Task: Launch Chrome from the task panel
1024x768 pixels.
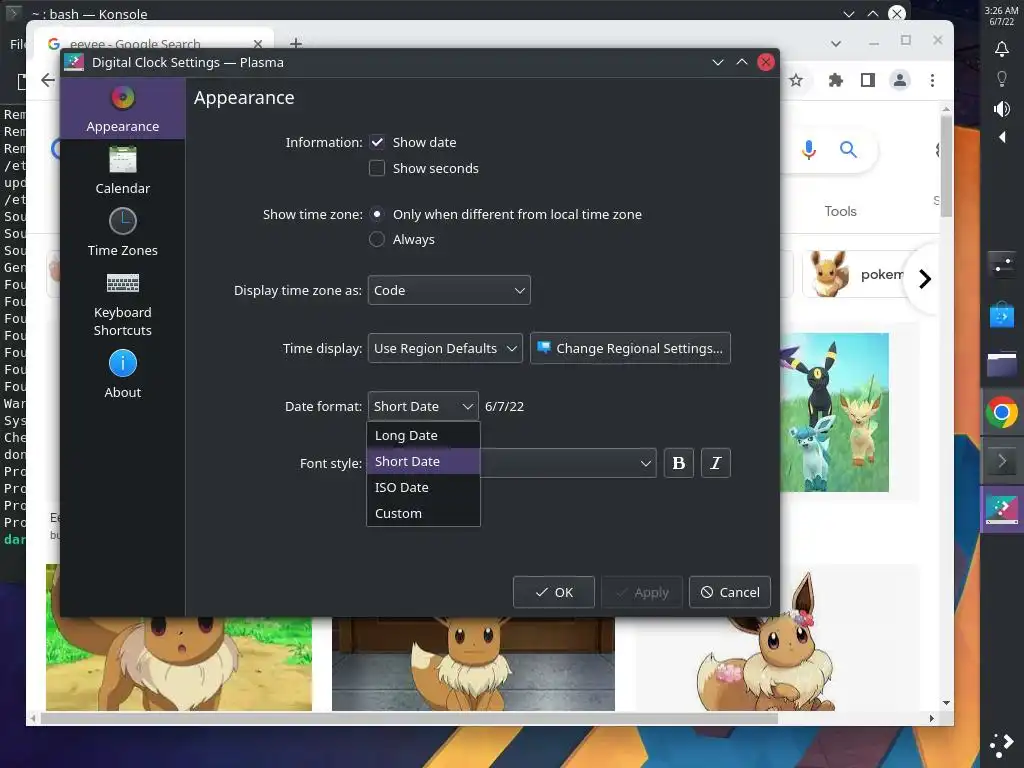Action: click(1002, 412)
